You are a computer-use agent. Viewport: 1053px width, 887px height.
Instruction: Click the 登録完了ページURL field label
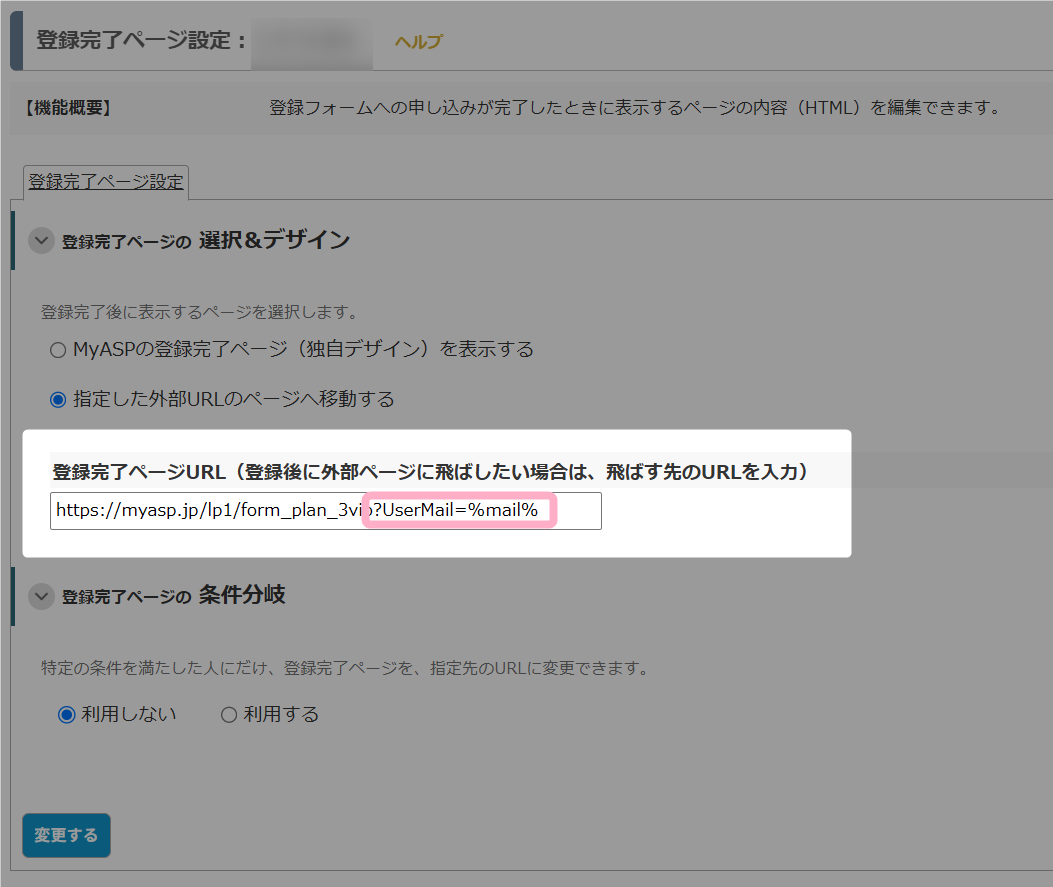click(430, 472)
